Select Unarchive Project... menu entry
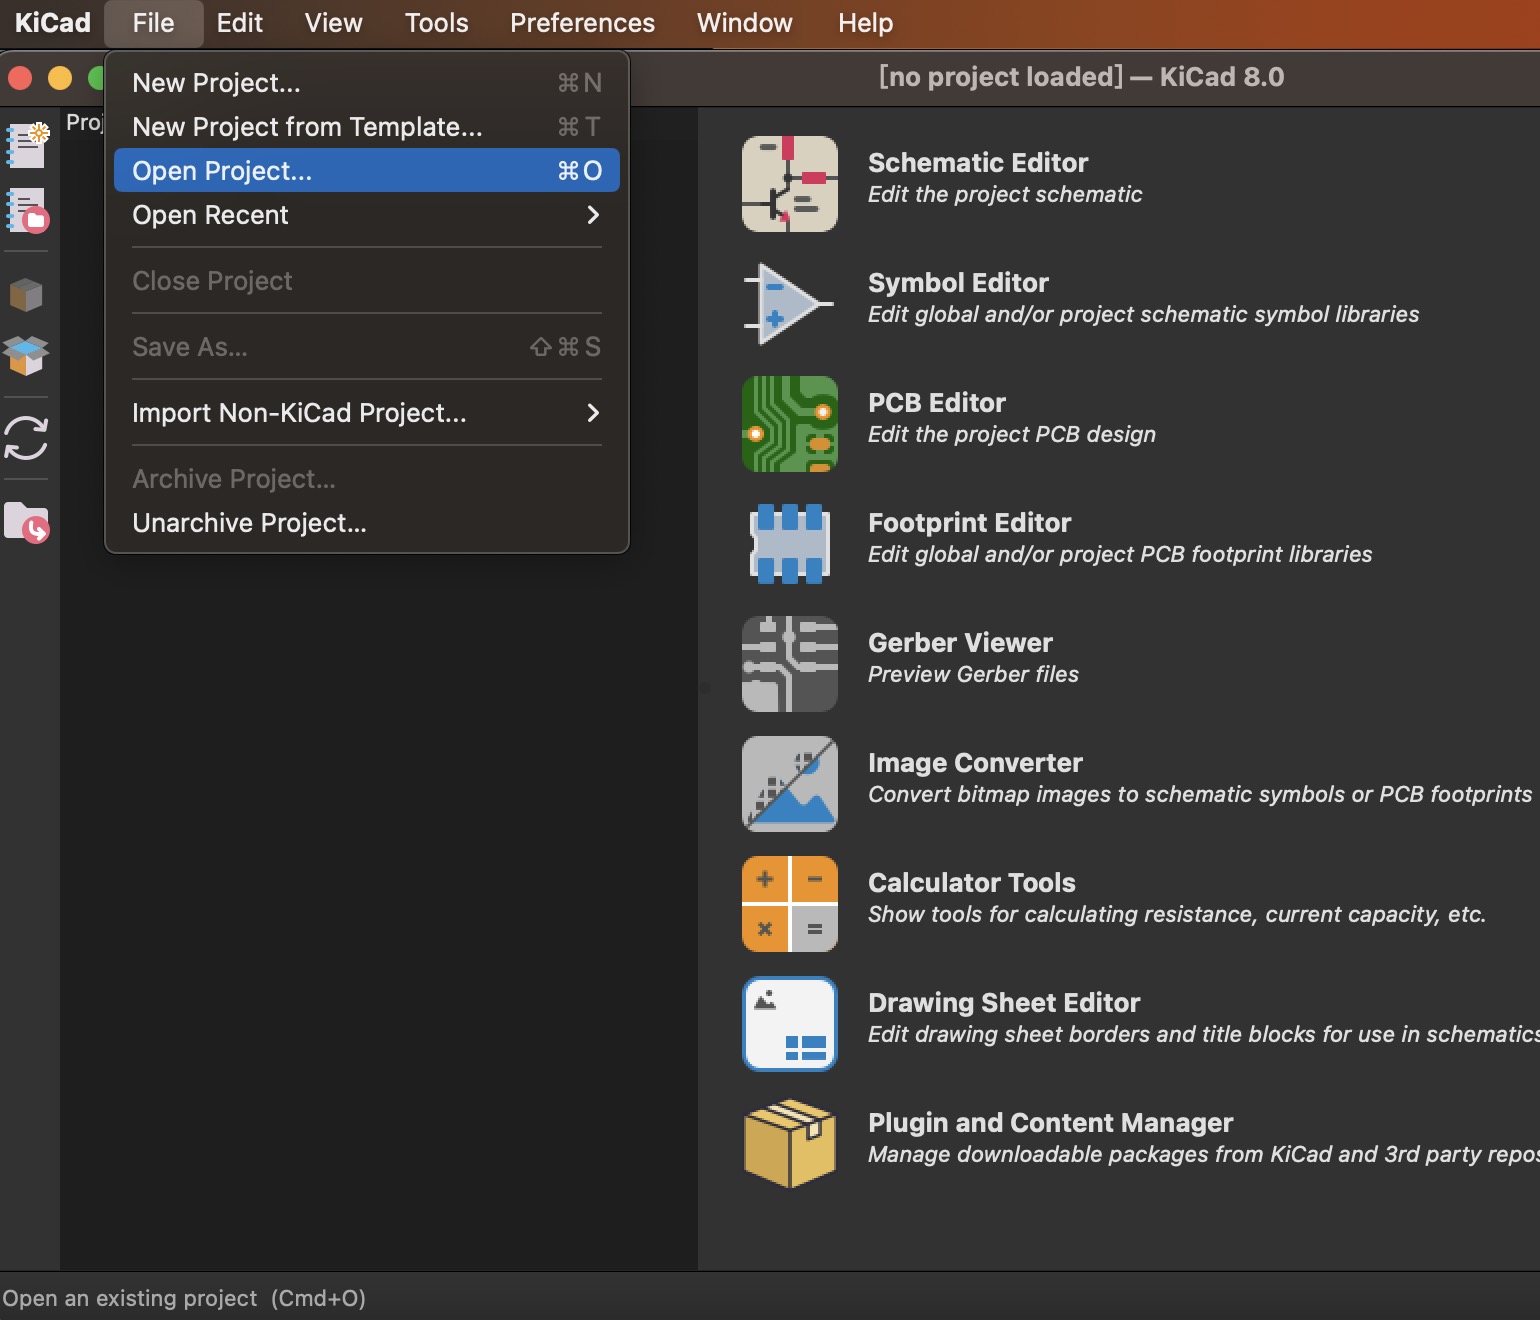 (367, 523)
